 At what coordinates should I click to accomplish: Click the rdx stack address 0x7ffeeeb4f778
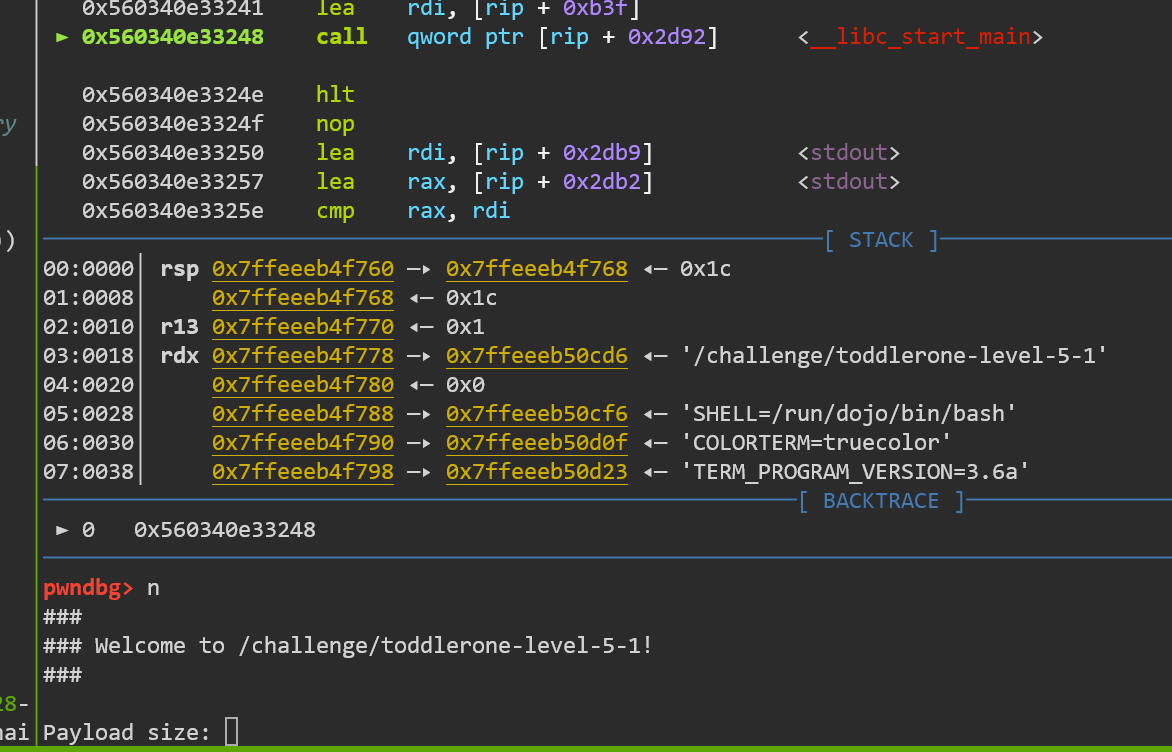click(x=303, y=356)
